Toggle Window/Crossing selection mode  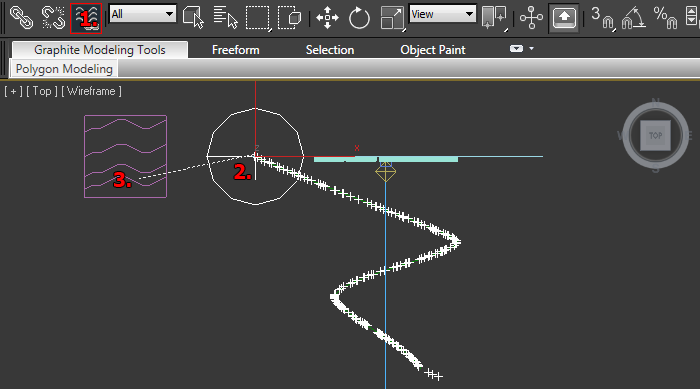tap(289, 18)
